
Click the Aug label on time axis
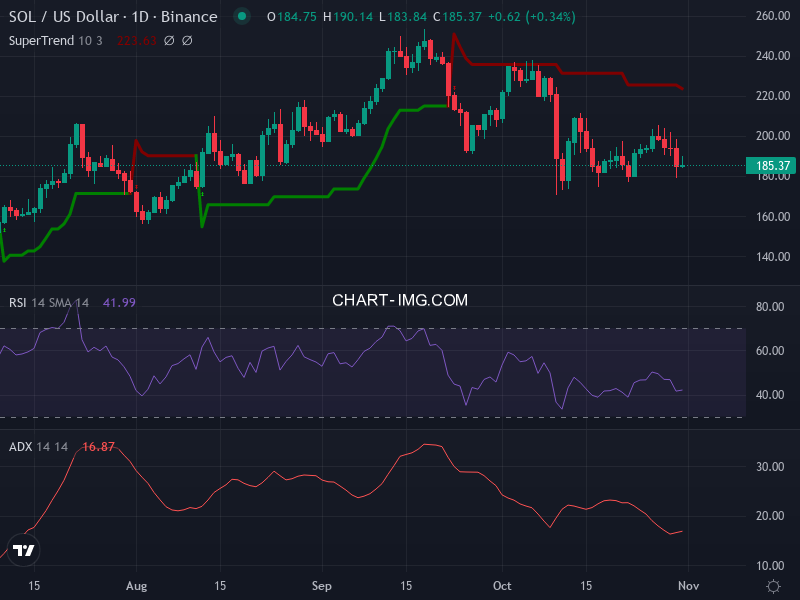pyautogui.click(x=138, y=585)
